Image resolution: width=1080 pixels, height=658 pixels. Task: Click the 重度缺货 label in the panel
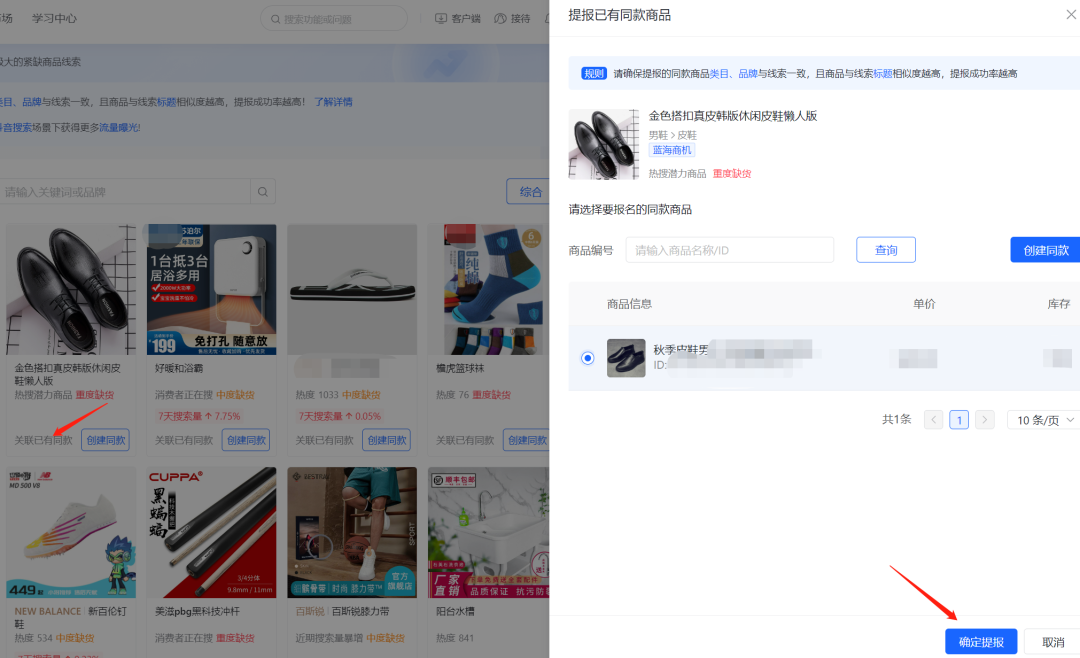click(x=731, y=174)
